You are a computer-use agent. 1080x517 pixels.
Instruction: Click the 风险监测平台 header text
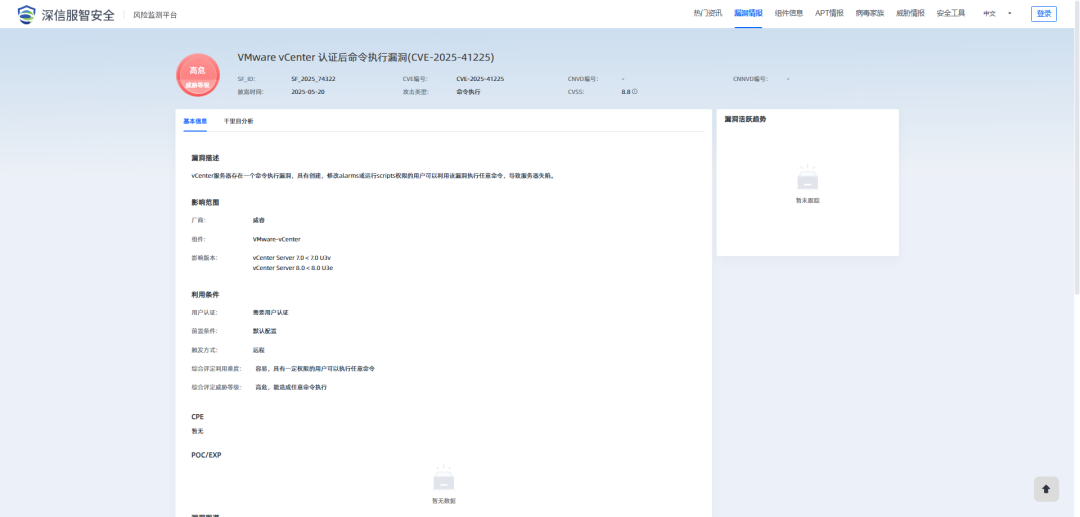pyautogui.click(x=155, y=14)
